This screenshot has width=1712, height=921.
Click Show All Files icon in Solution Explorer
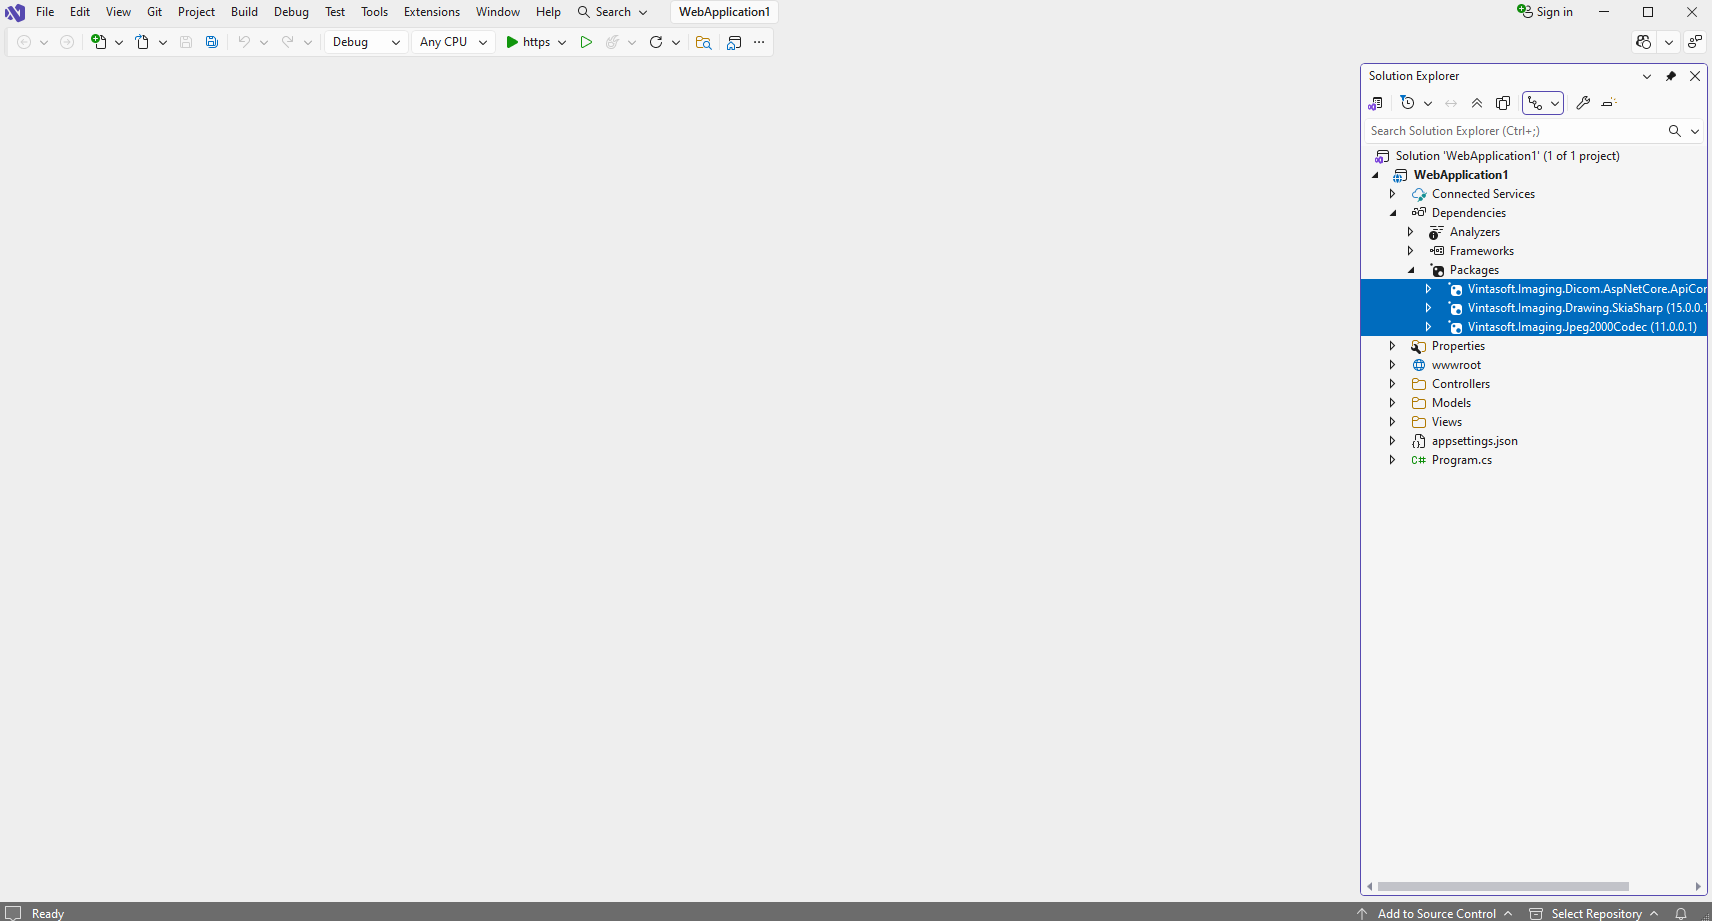(x=1503, y=103)
